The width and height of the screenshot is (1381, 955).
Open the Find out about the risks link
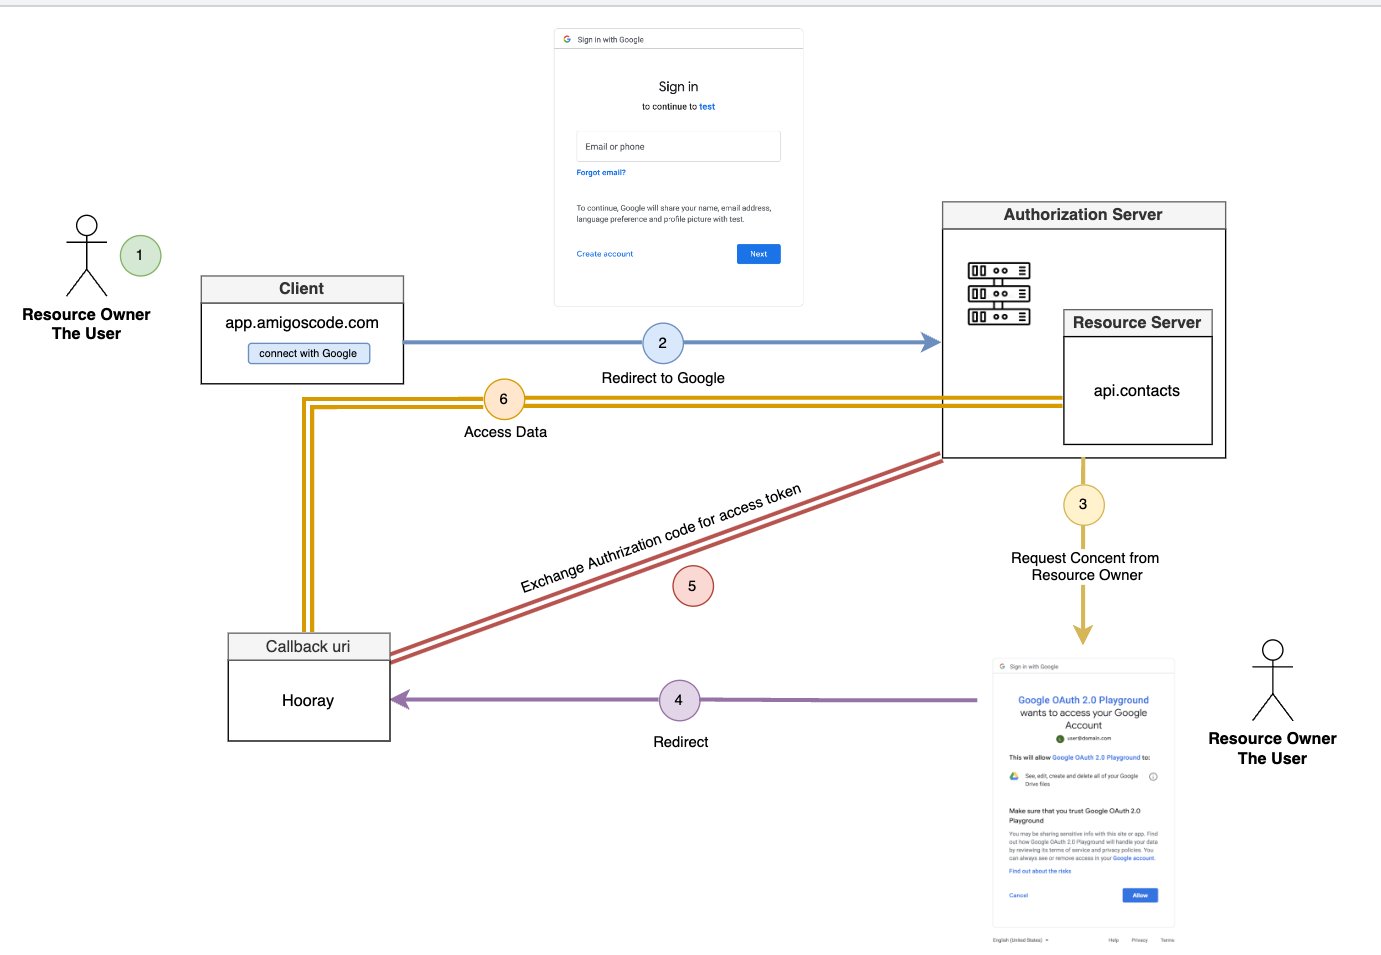pos(1040,871)
